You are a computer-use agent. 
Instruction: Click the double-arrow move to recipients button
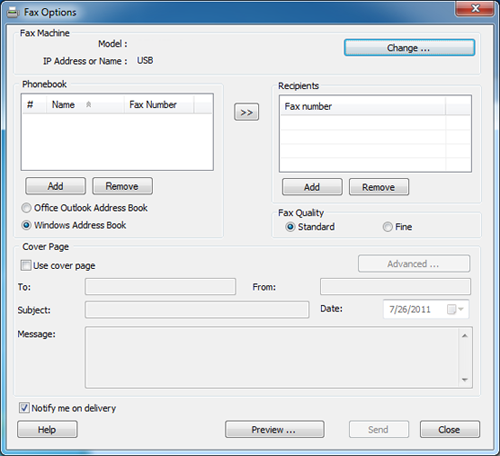246,112
